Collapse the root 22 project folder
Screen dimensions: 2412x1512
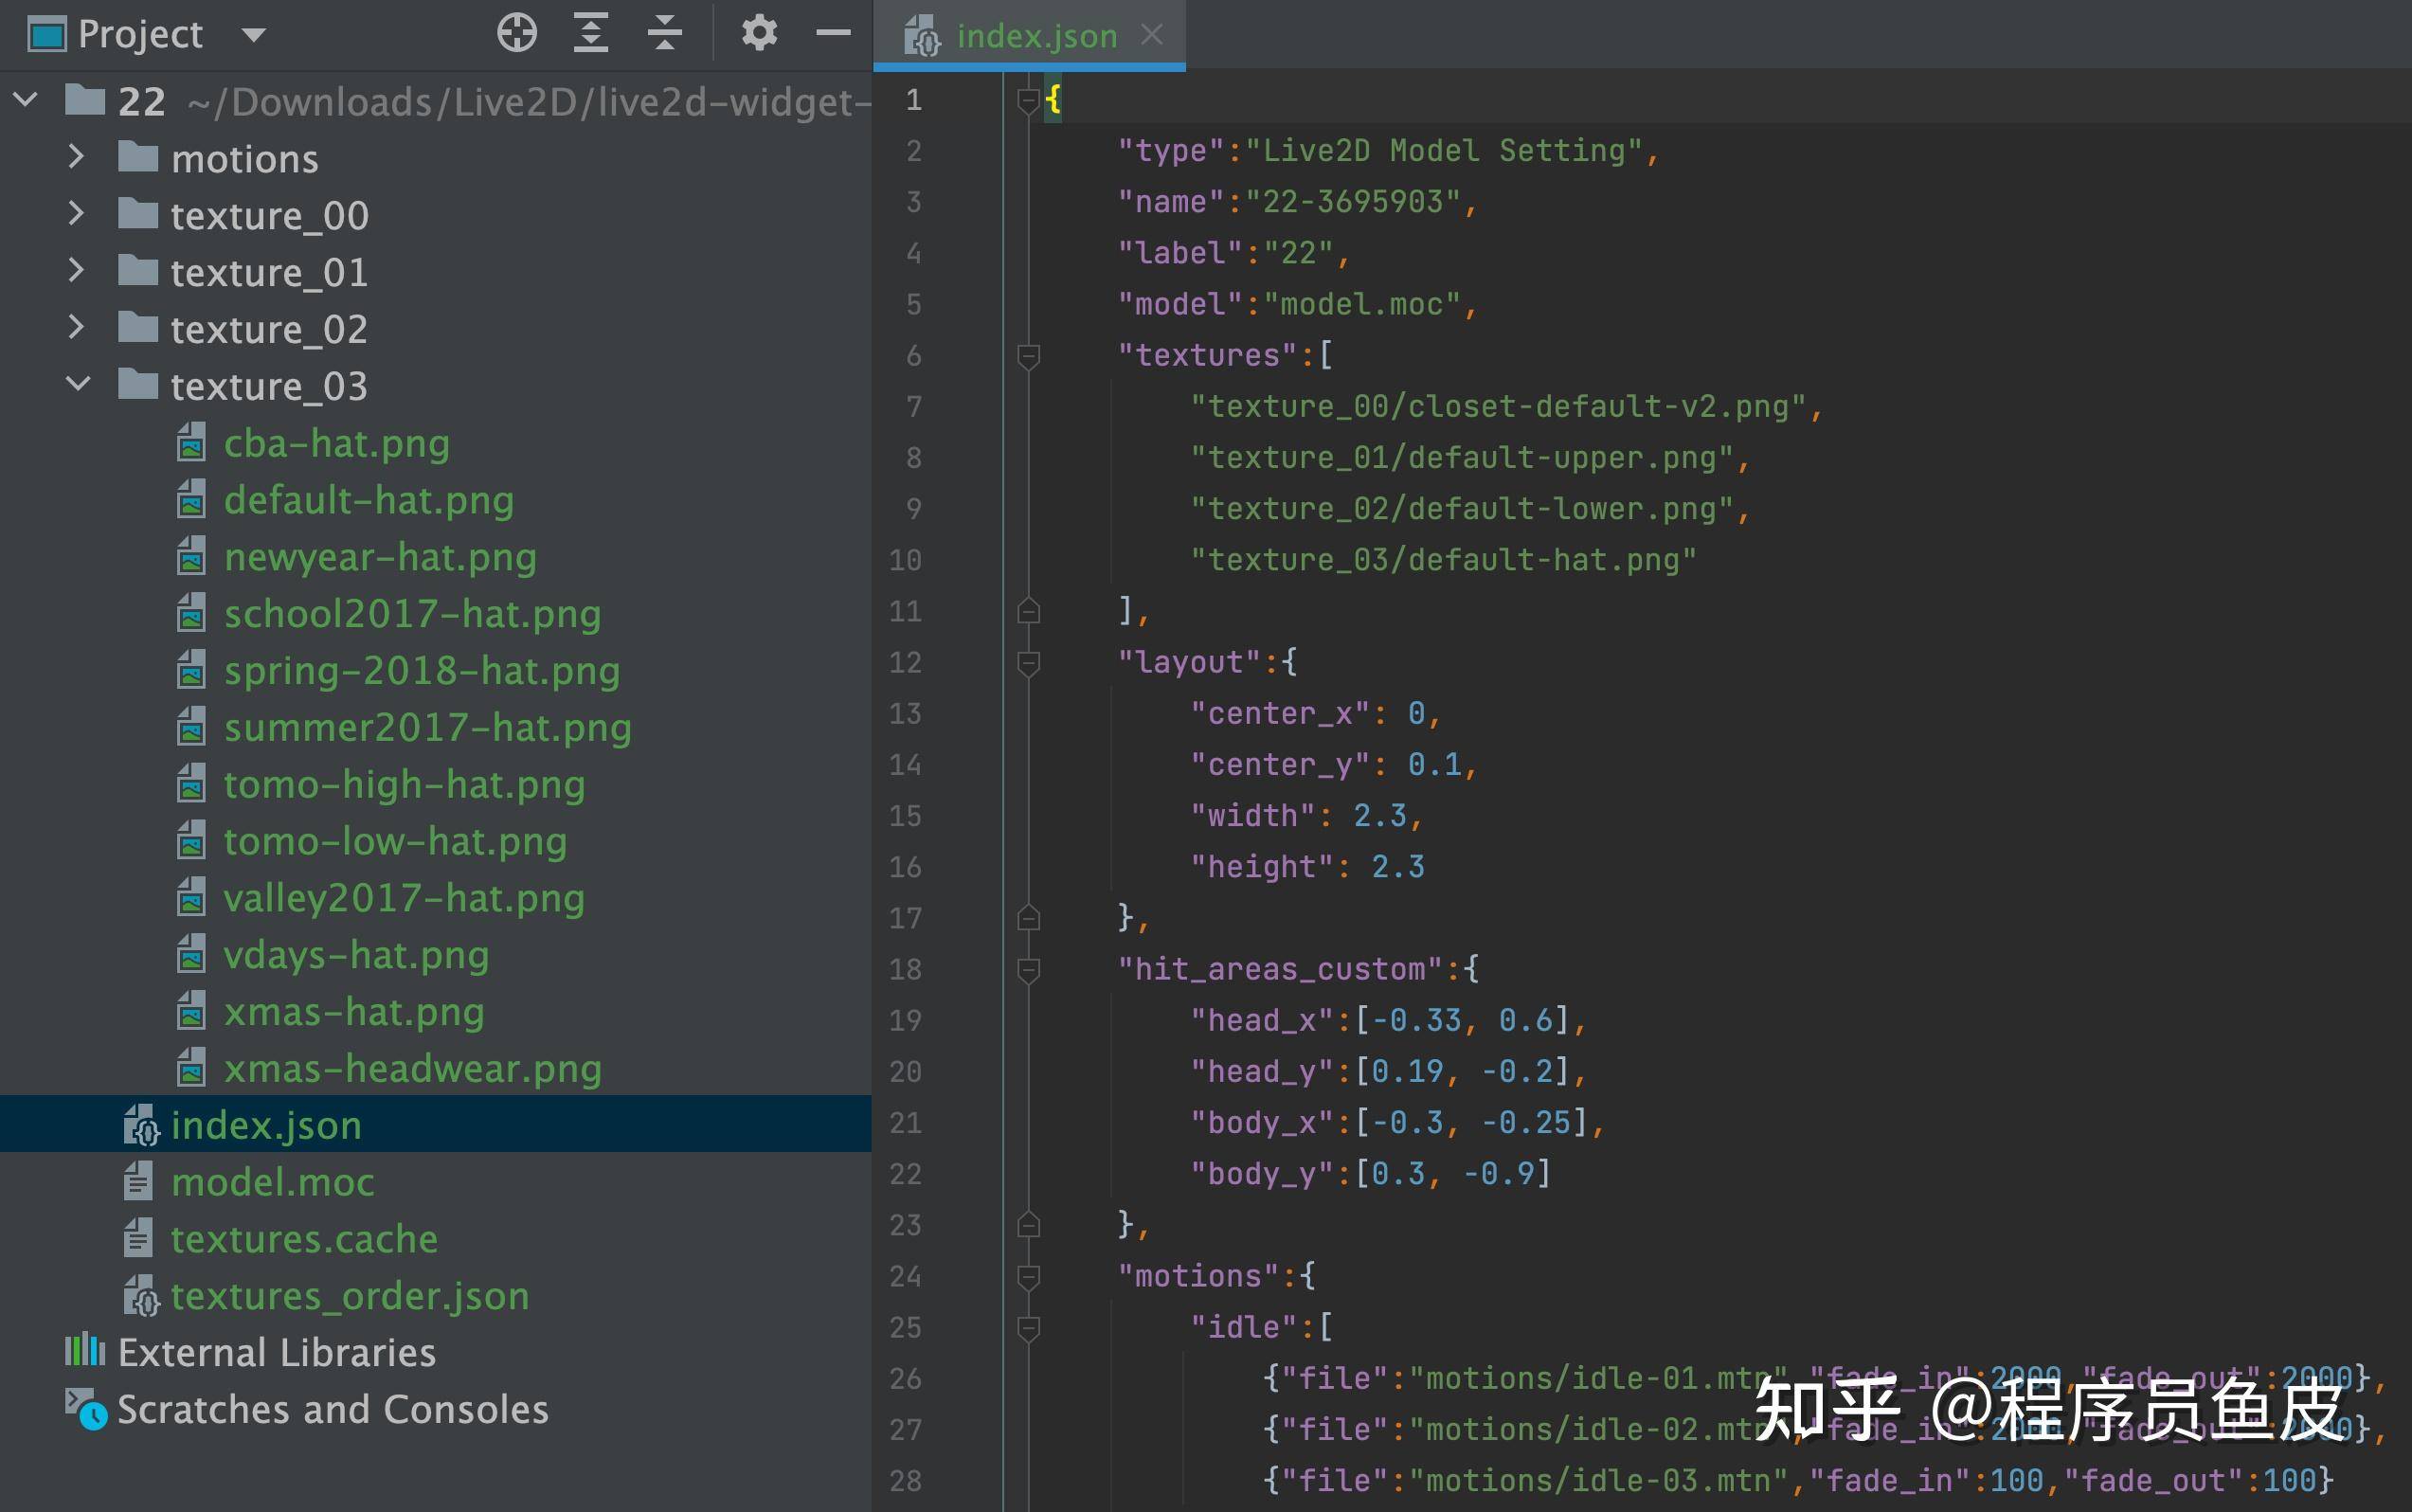26,100
